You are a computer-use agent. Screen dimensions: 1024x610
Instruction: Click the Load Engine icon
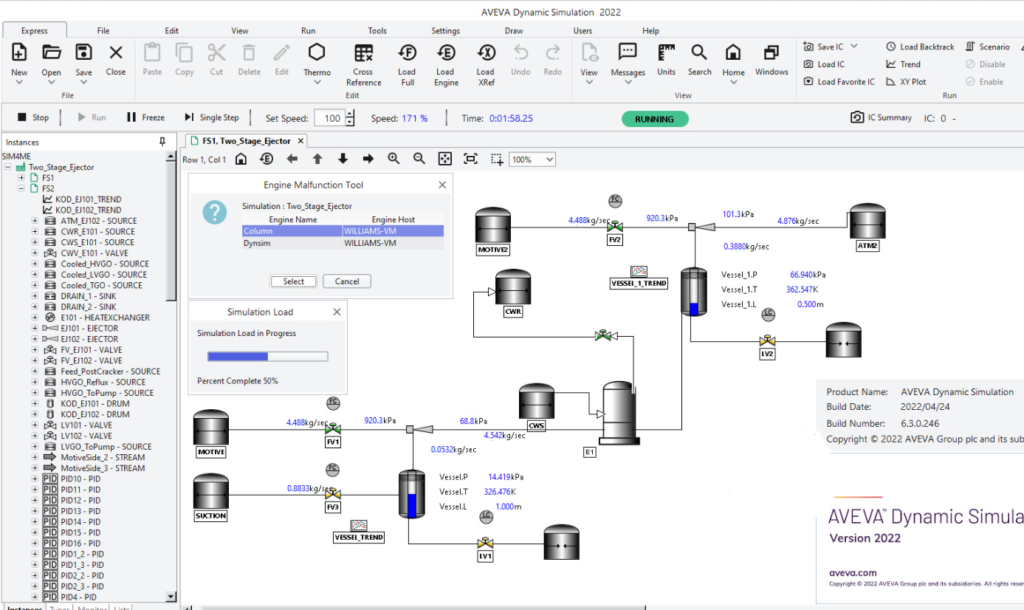pos(446,52)
